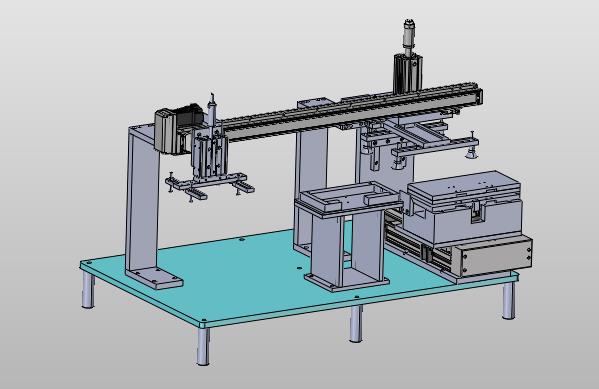599x389 pixels.
Task: Select the front-left table leg
Action: click(x=203, y=346)
